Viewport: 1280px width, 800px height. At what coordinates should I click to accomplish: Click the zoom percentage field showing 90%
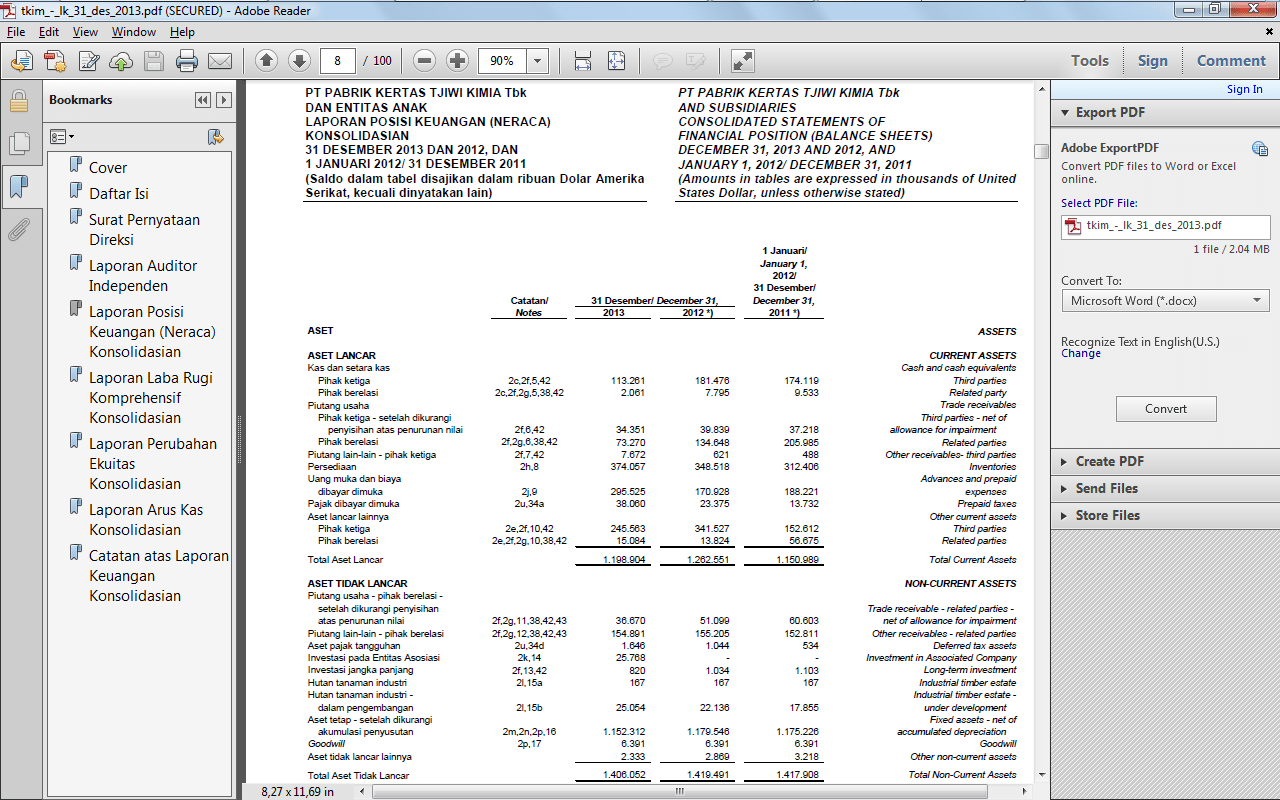click(503, 61)
